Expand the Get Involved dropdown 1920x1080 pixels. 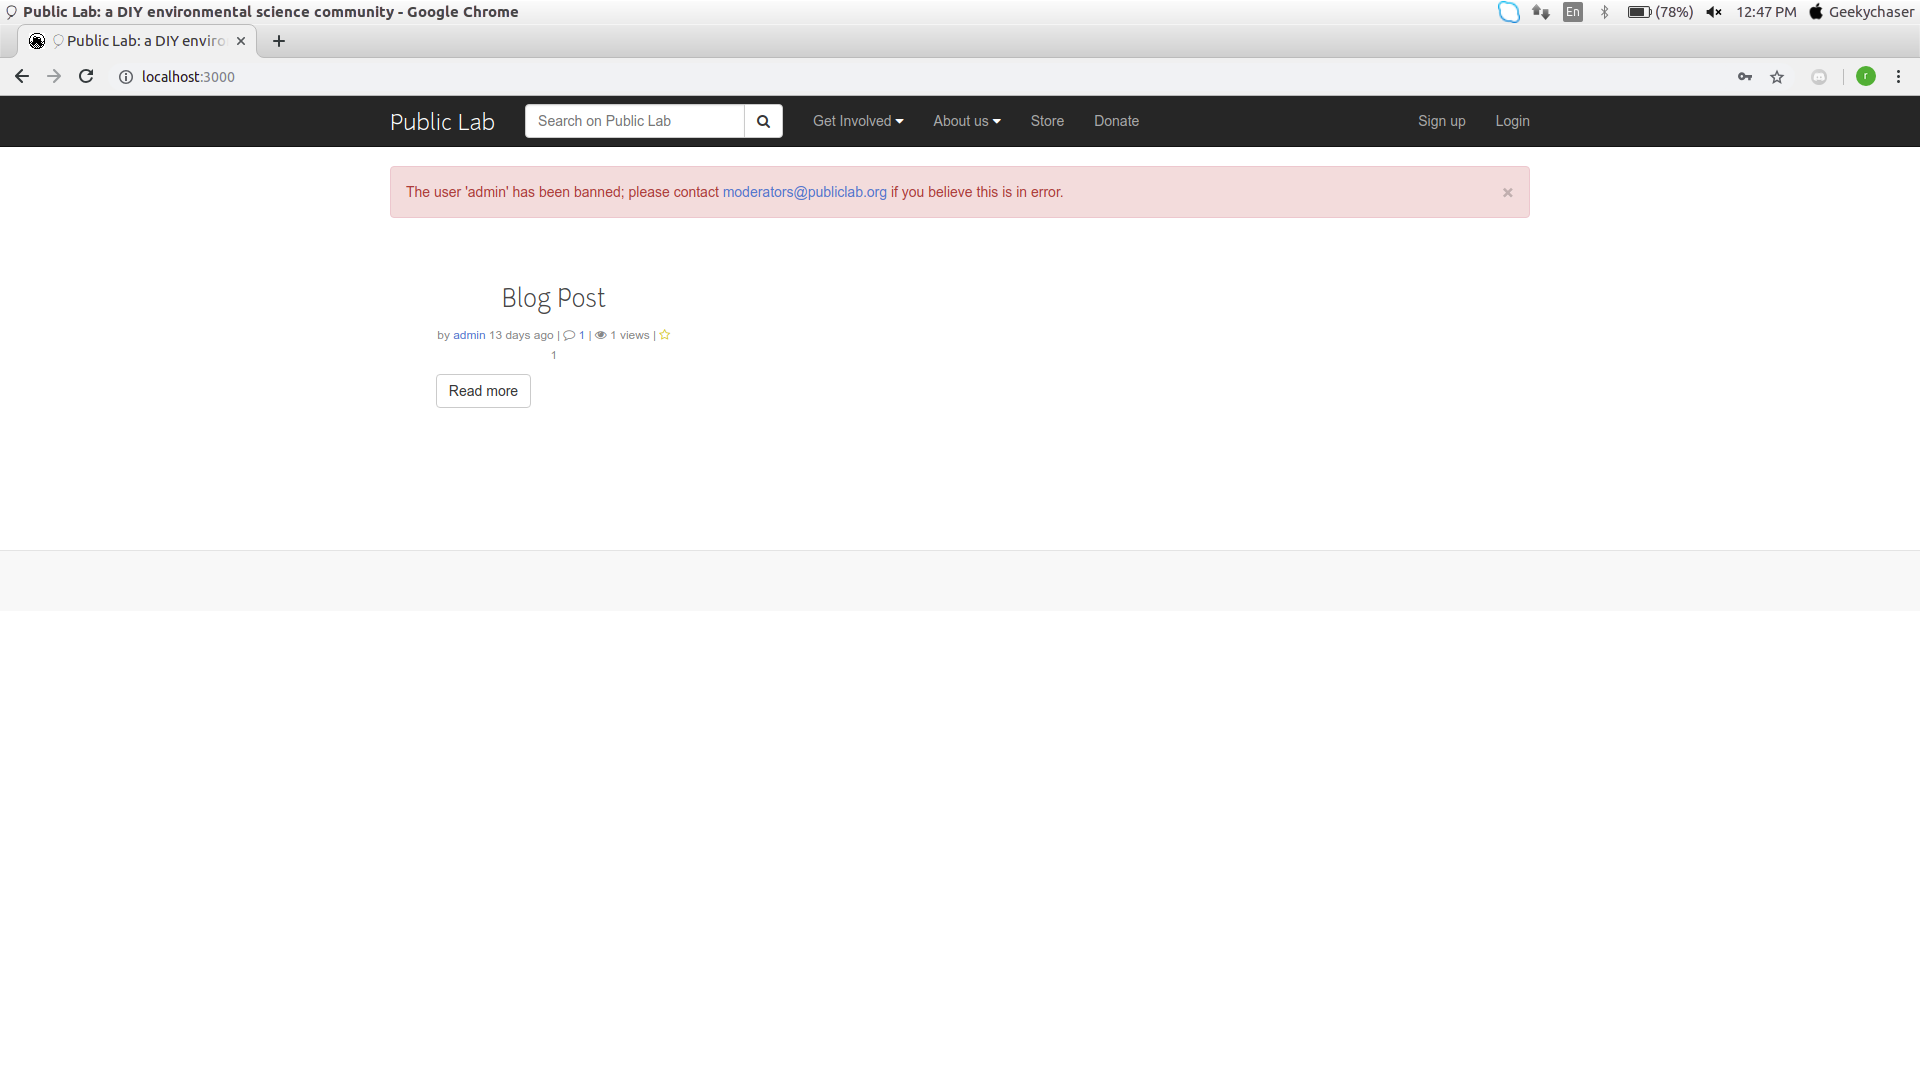pos(857,121)
